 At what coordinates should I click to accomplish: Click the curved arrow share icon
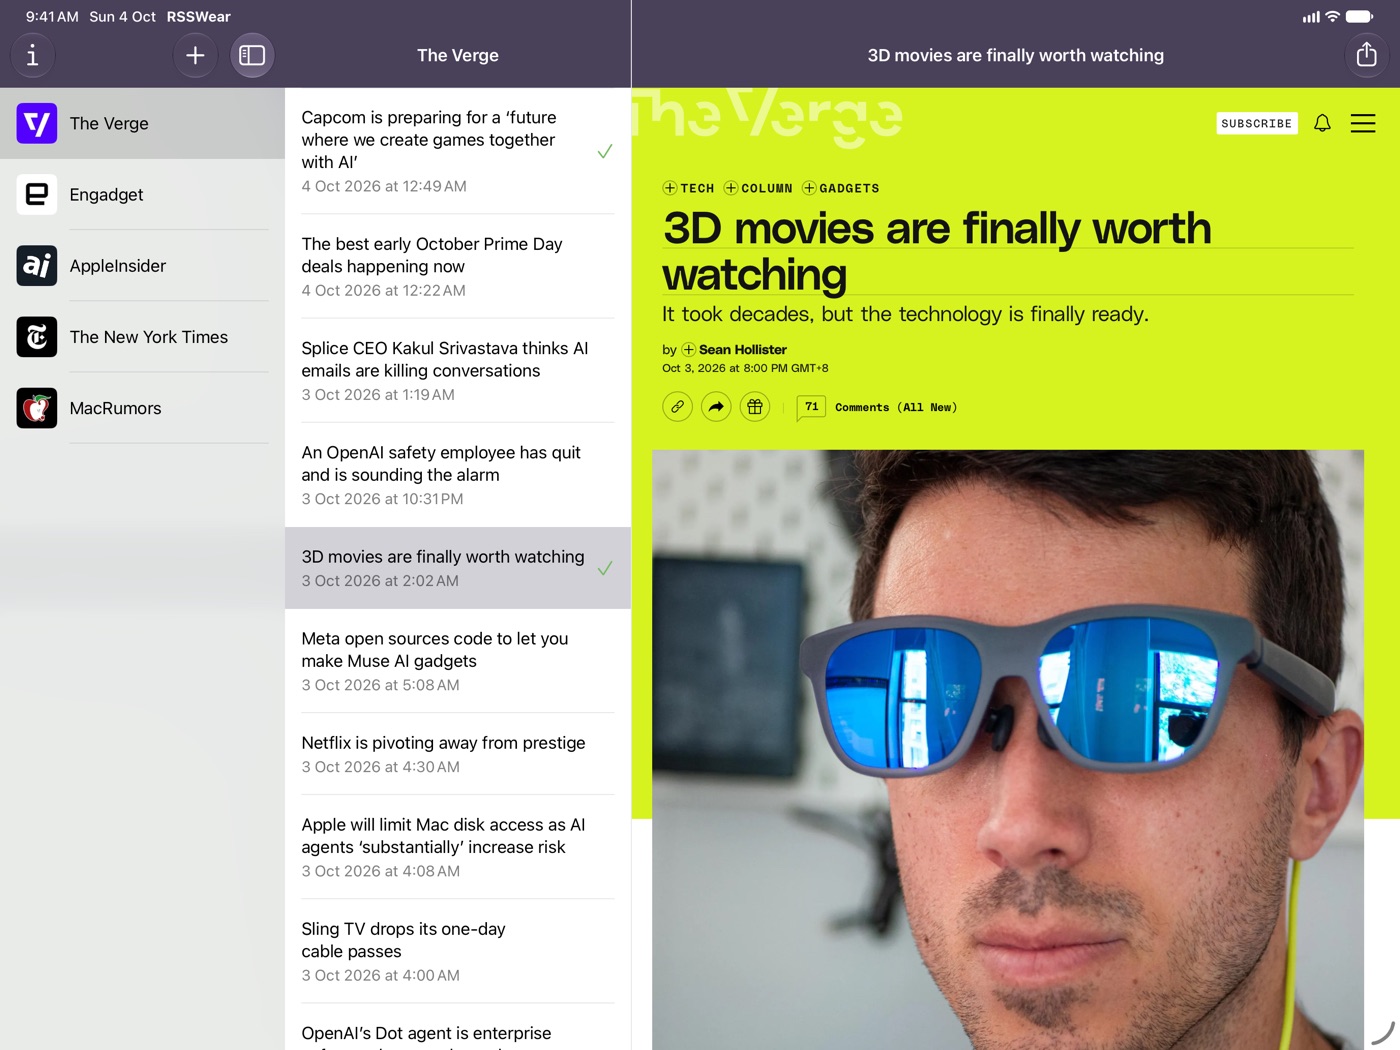(716, 407)
